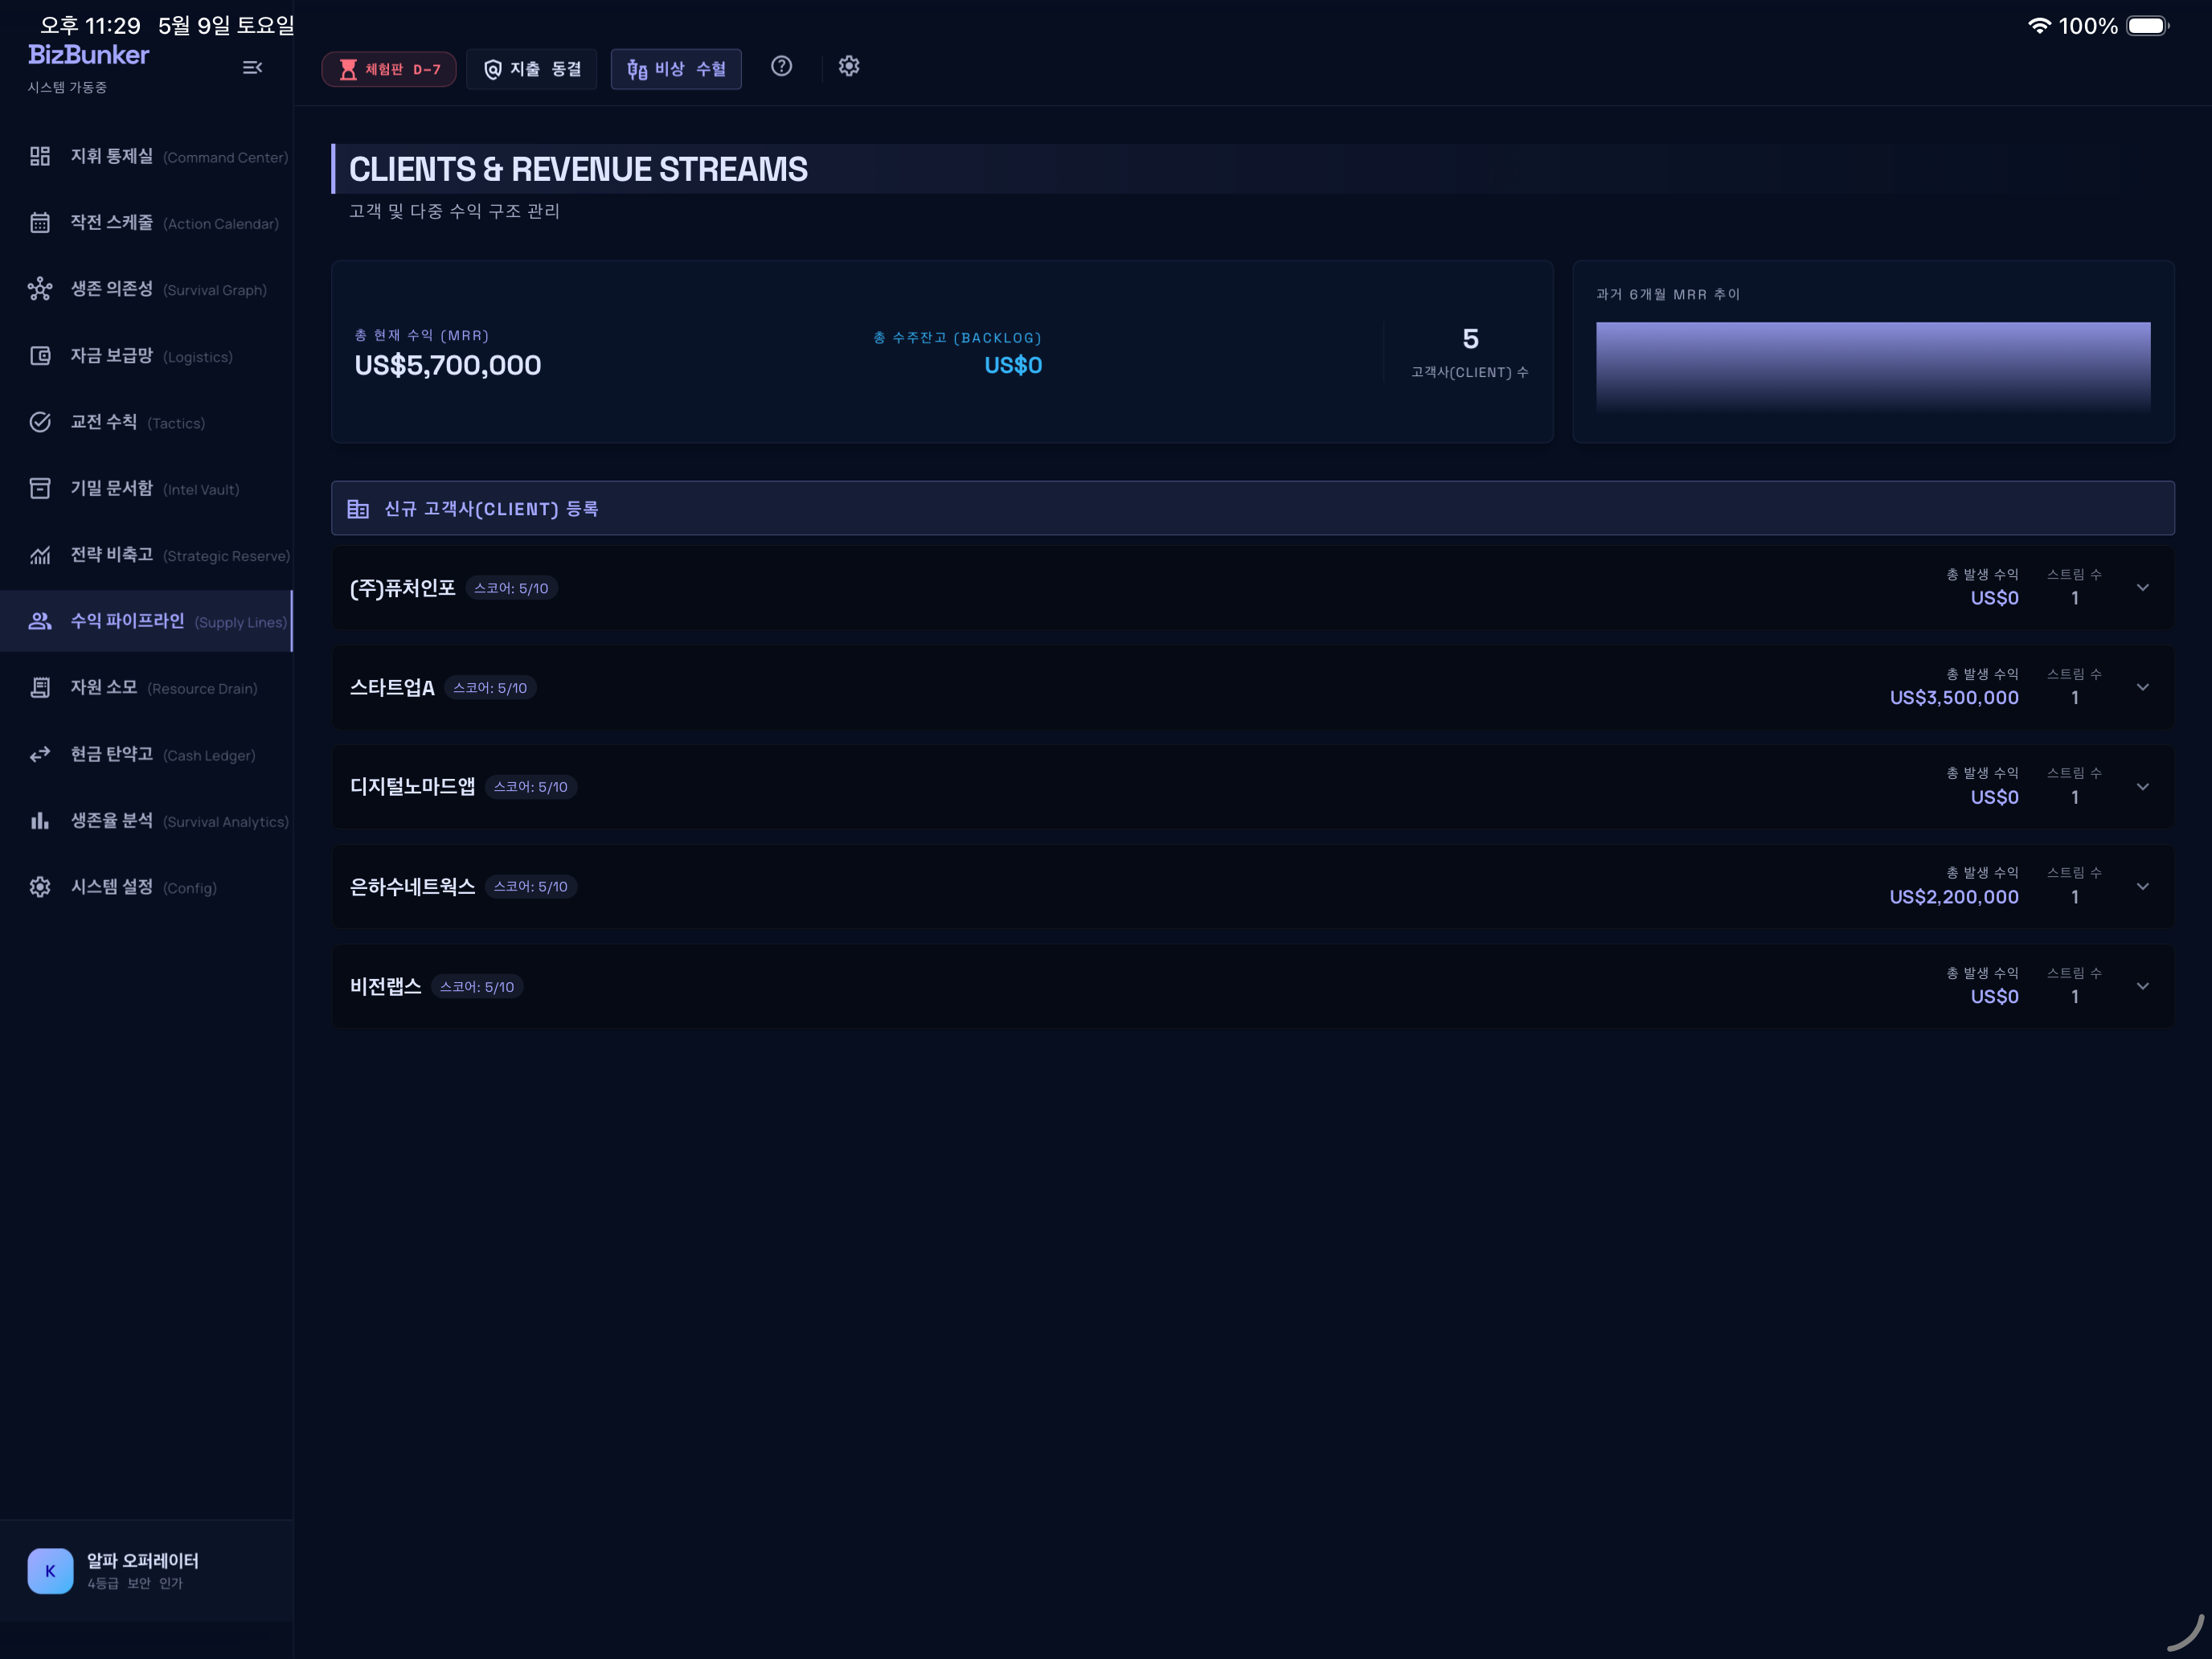Open help via the question mark icon

[x=782, y=66]
